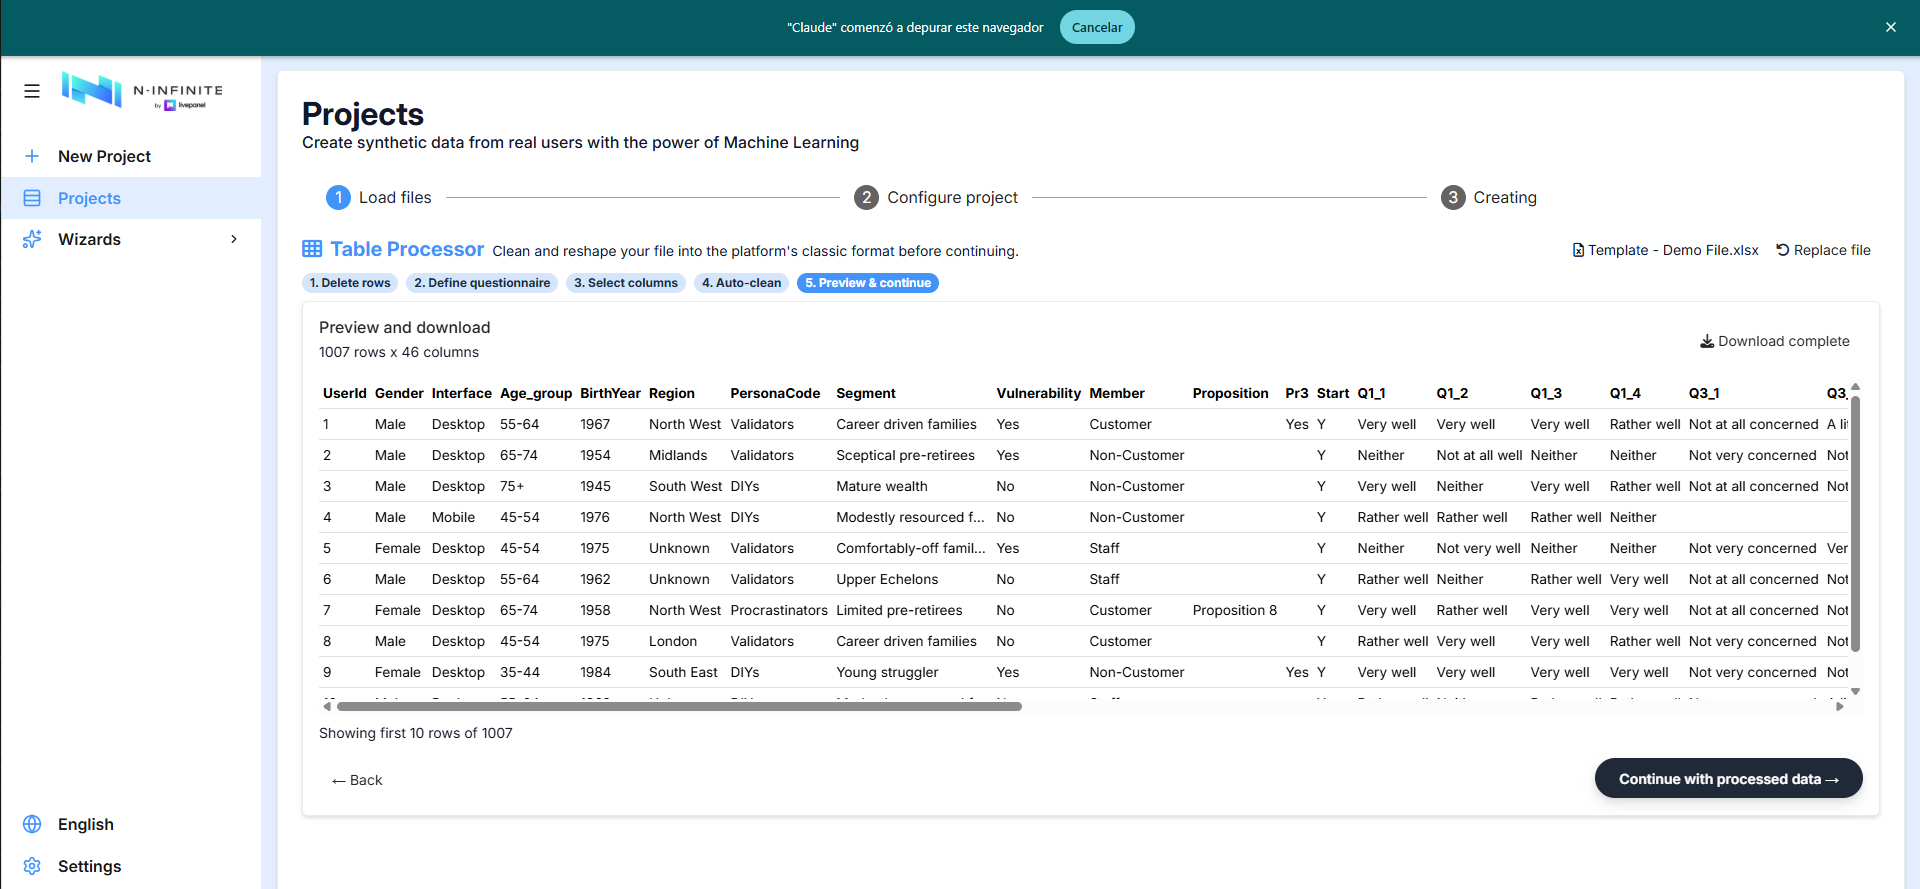Click the plus icon for New Project
This screenshot has width=1920, height=889.
32,156
